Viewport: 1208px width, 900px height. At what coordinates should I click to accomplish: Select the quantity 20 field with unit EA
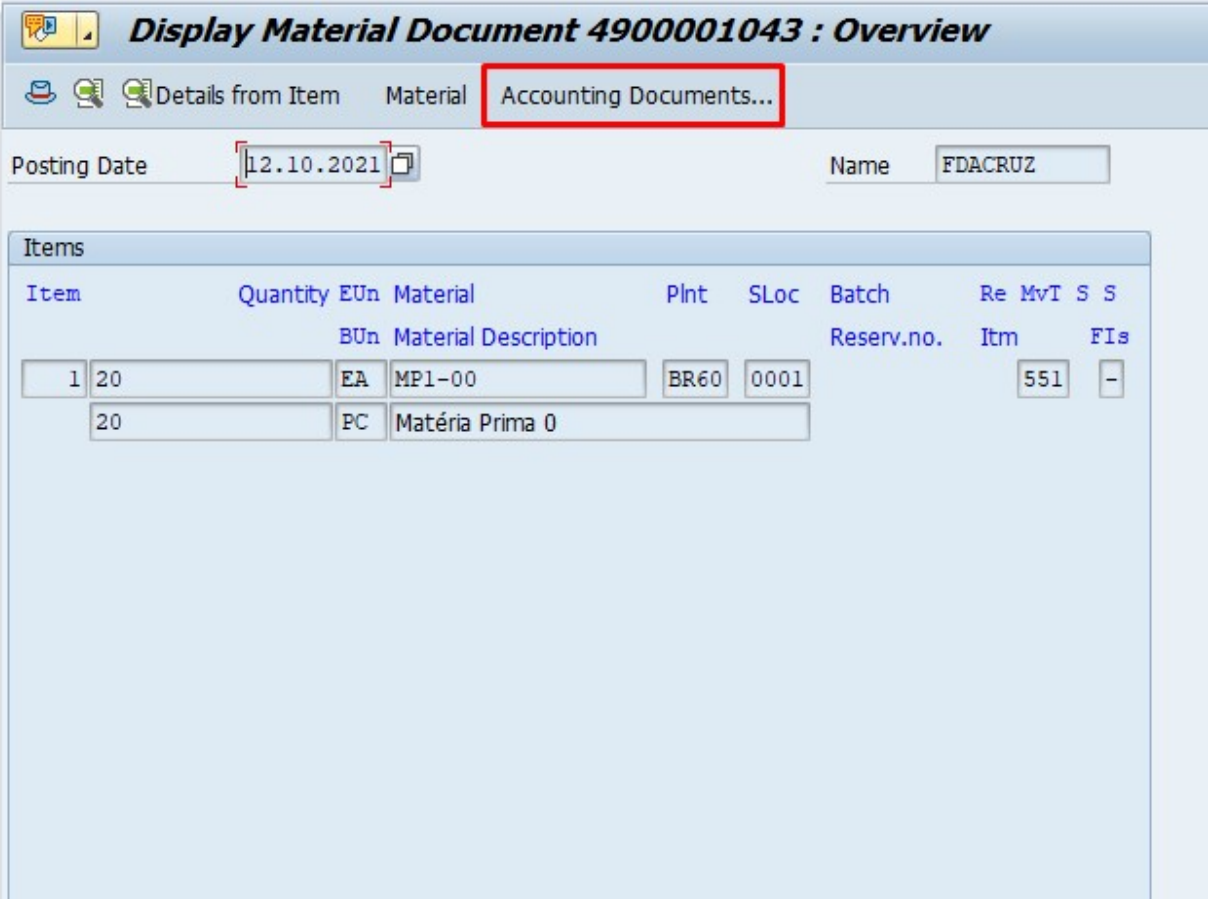tap(210, 380)
